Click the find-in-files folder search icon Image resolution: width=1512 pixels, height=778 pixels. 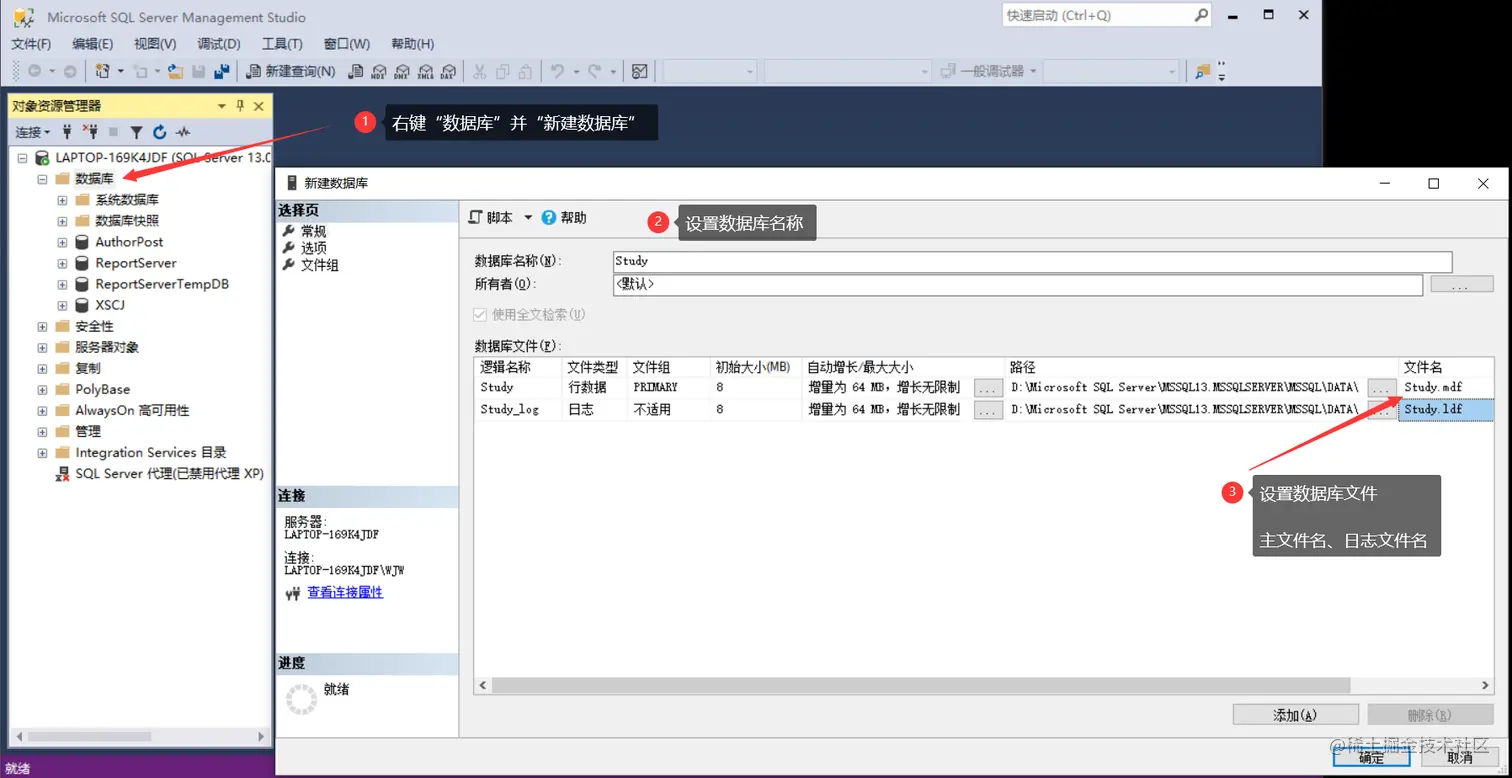click(1203, 71)
